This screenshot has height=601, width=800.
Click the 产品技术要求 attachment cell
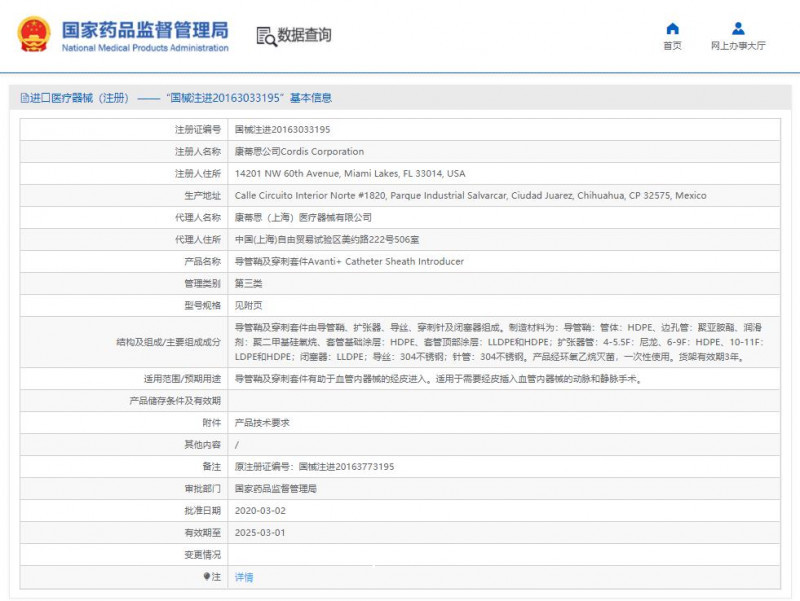[262, 423]
